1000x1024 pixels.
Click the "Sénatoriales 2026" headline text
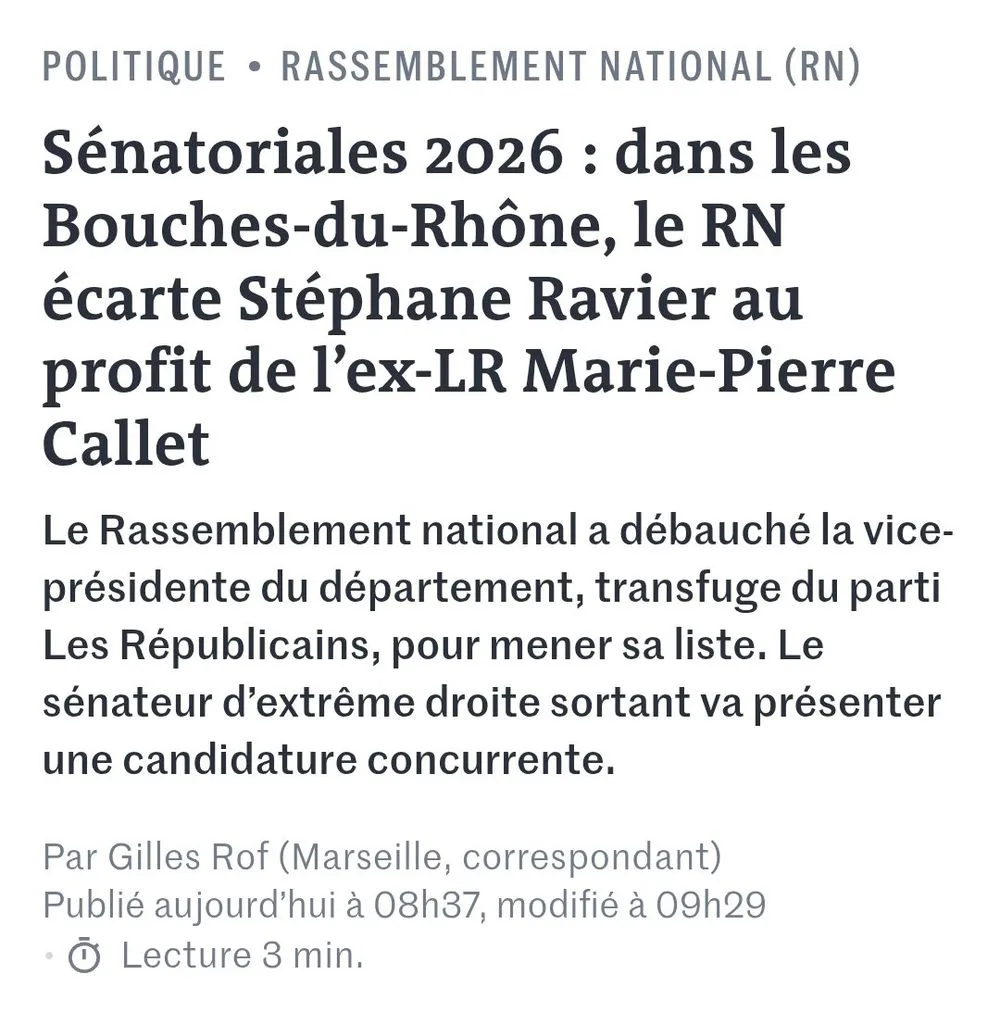click(x=302, y=154)
